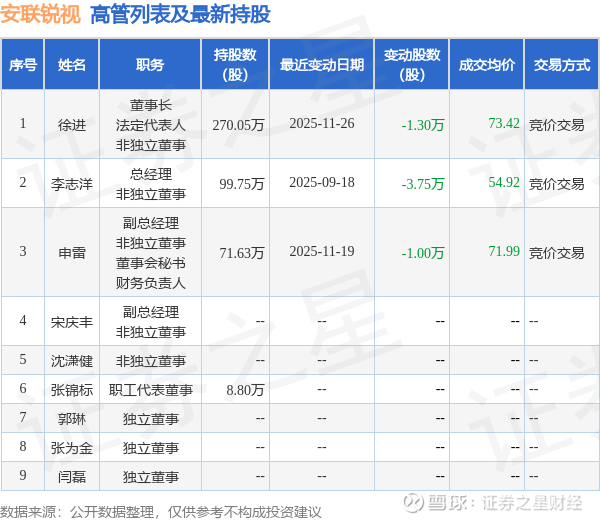Sort by 持股数(股) column header
Viewport: 600px width, 521px height.
tap(235, 65)
